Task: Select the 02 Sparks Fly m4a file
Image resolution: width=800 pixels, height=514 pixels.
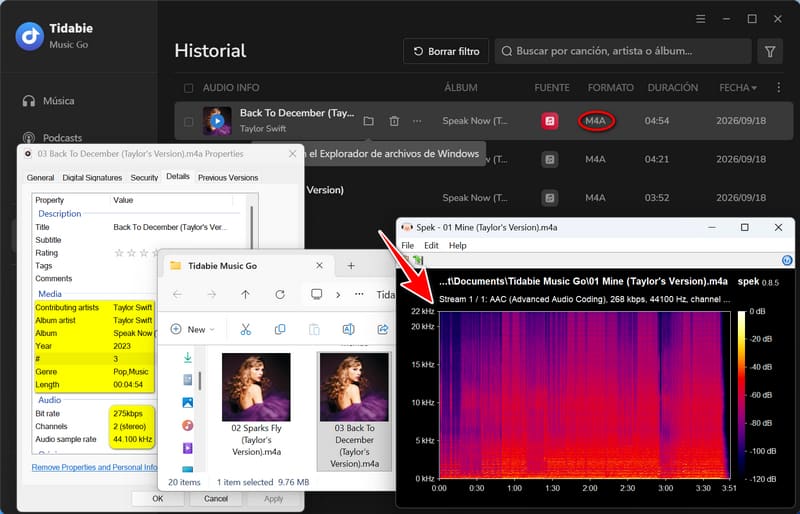Action: pos(256,404)
